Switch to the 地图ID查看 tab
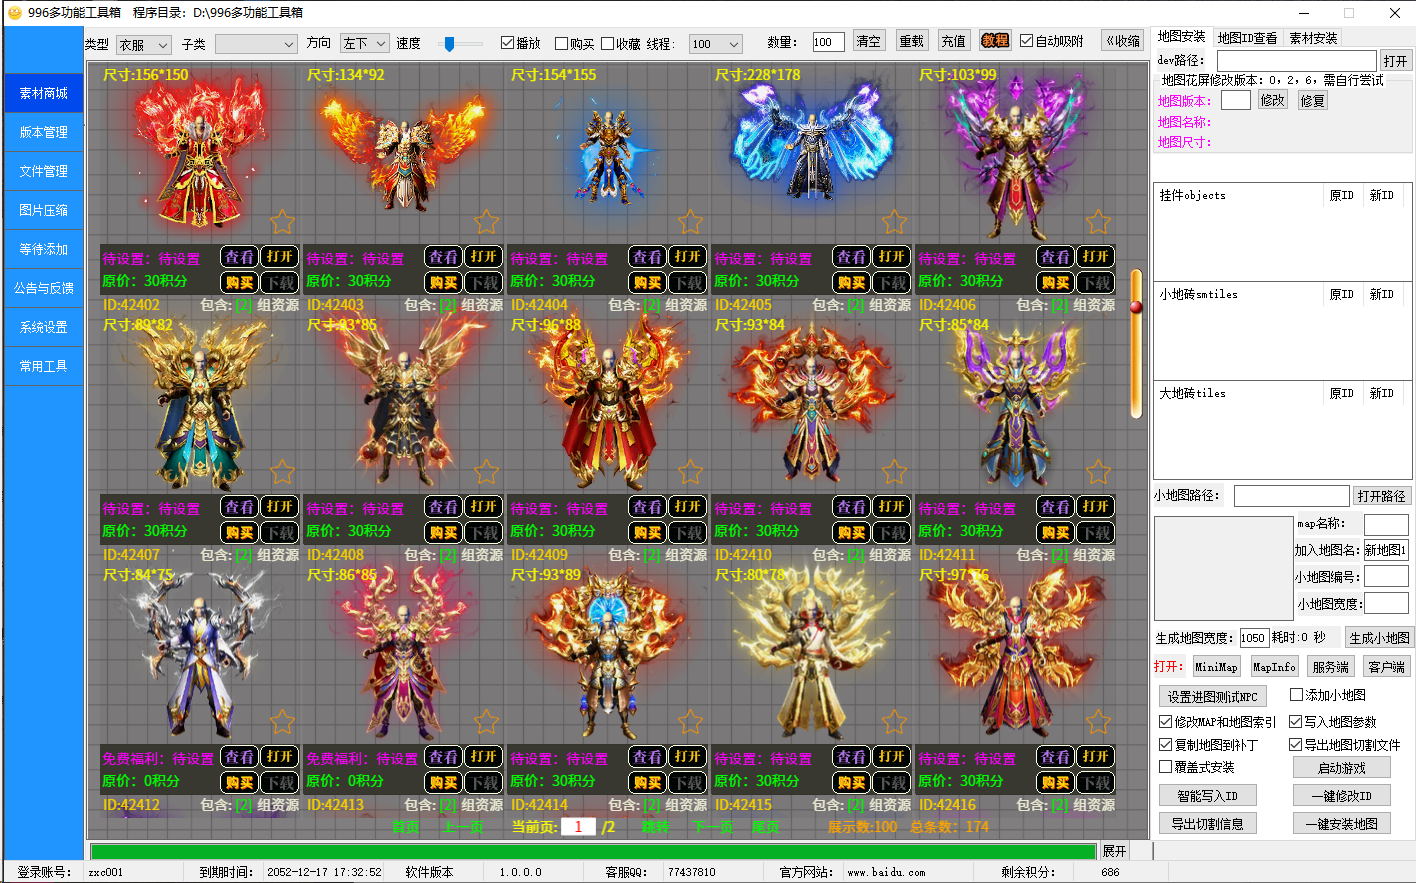Screen dimensions: 1416x883 pos(1247,38)
